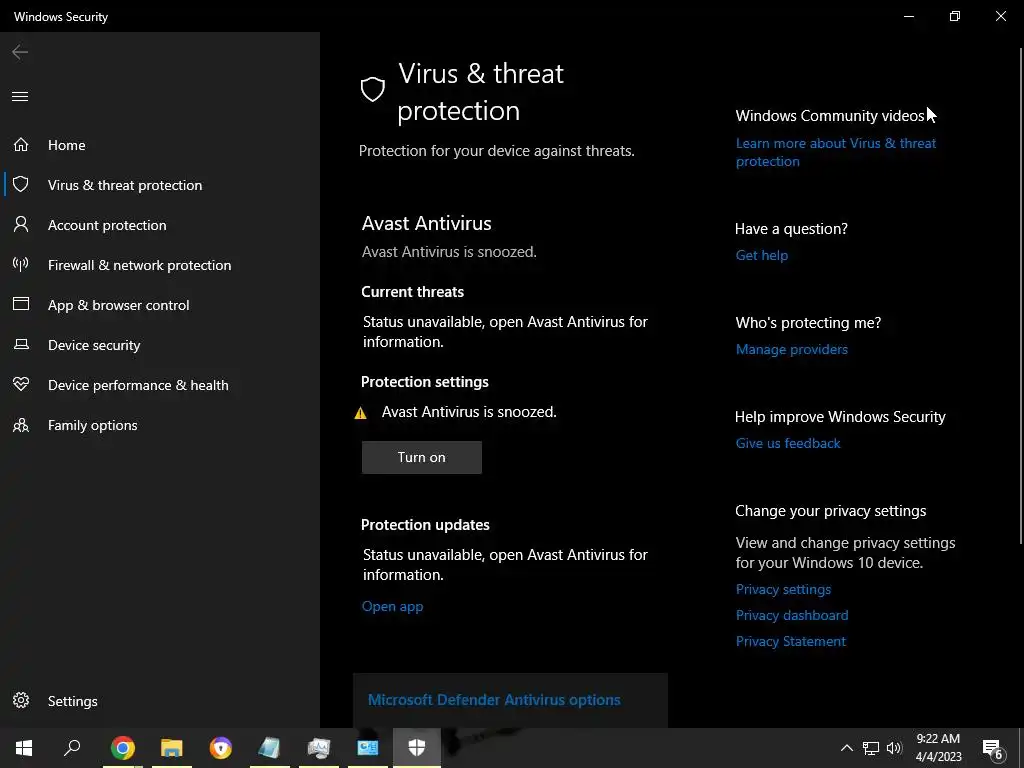This screenshot has height=768, width=1024.
Task: Click the Account protection person icon
Action: pos(21,225)
